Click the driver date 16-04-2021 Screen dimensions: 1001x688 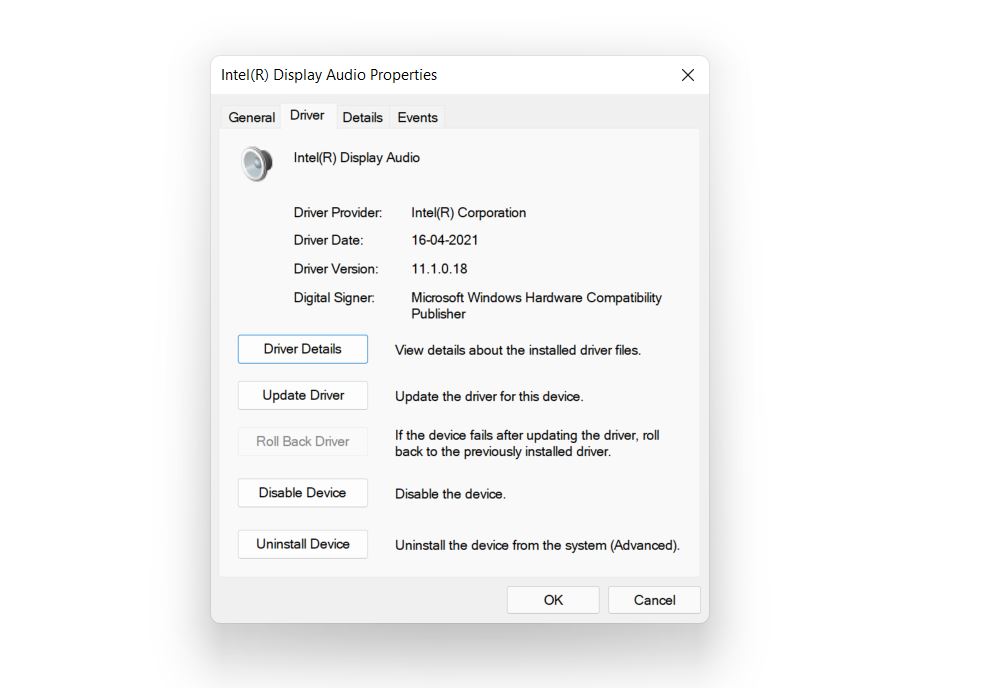tap(444, 240)
